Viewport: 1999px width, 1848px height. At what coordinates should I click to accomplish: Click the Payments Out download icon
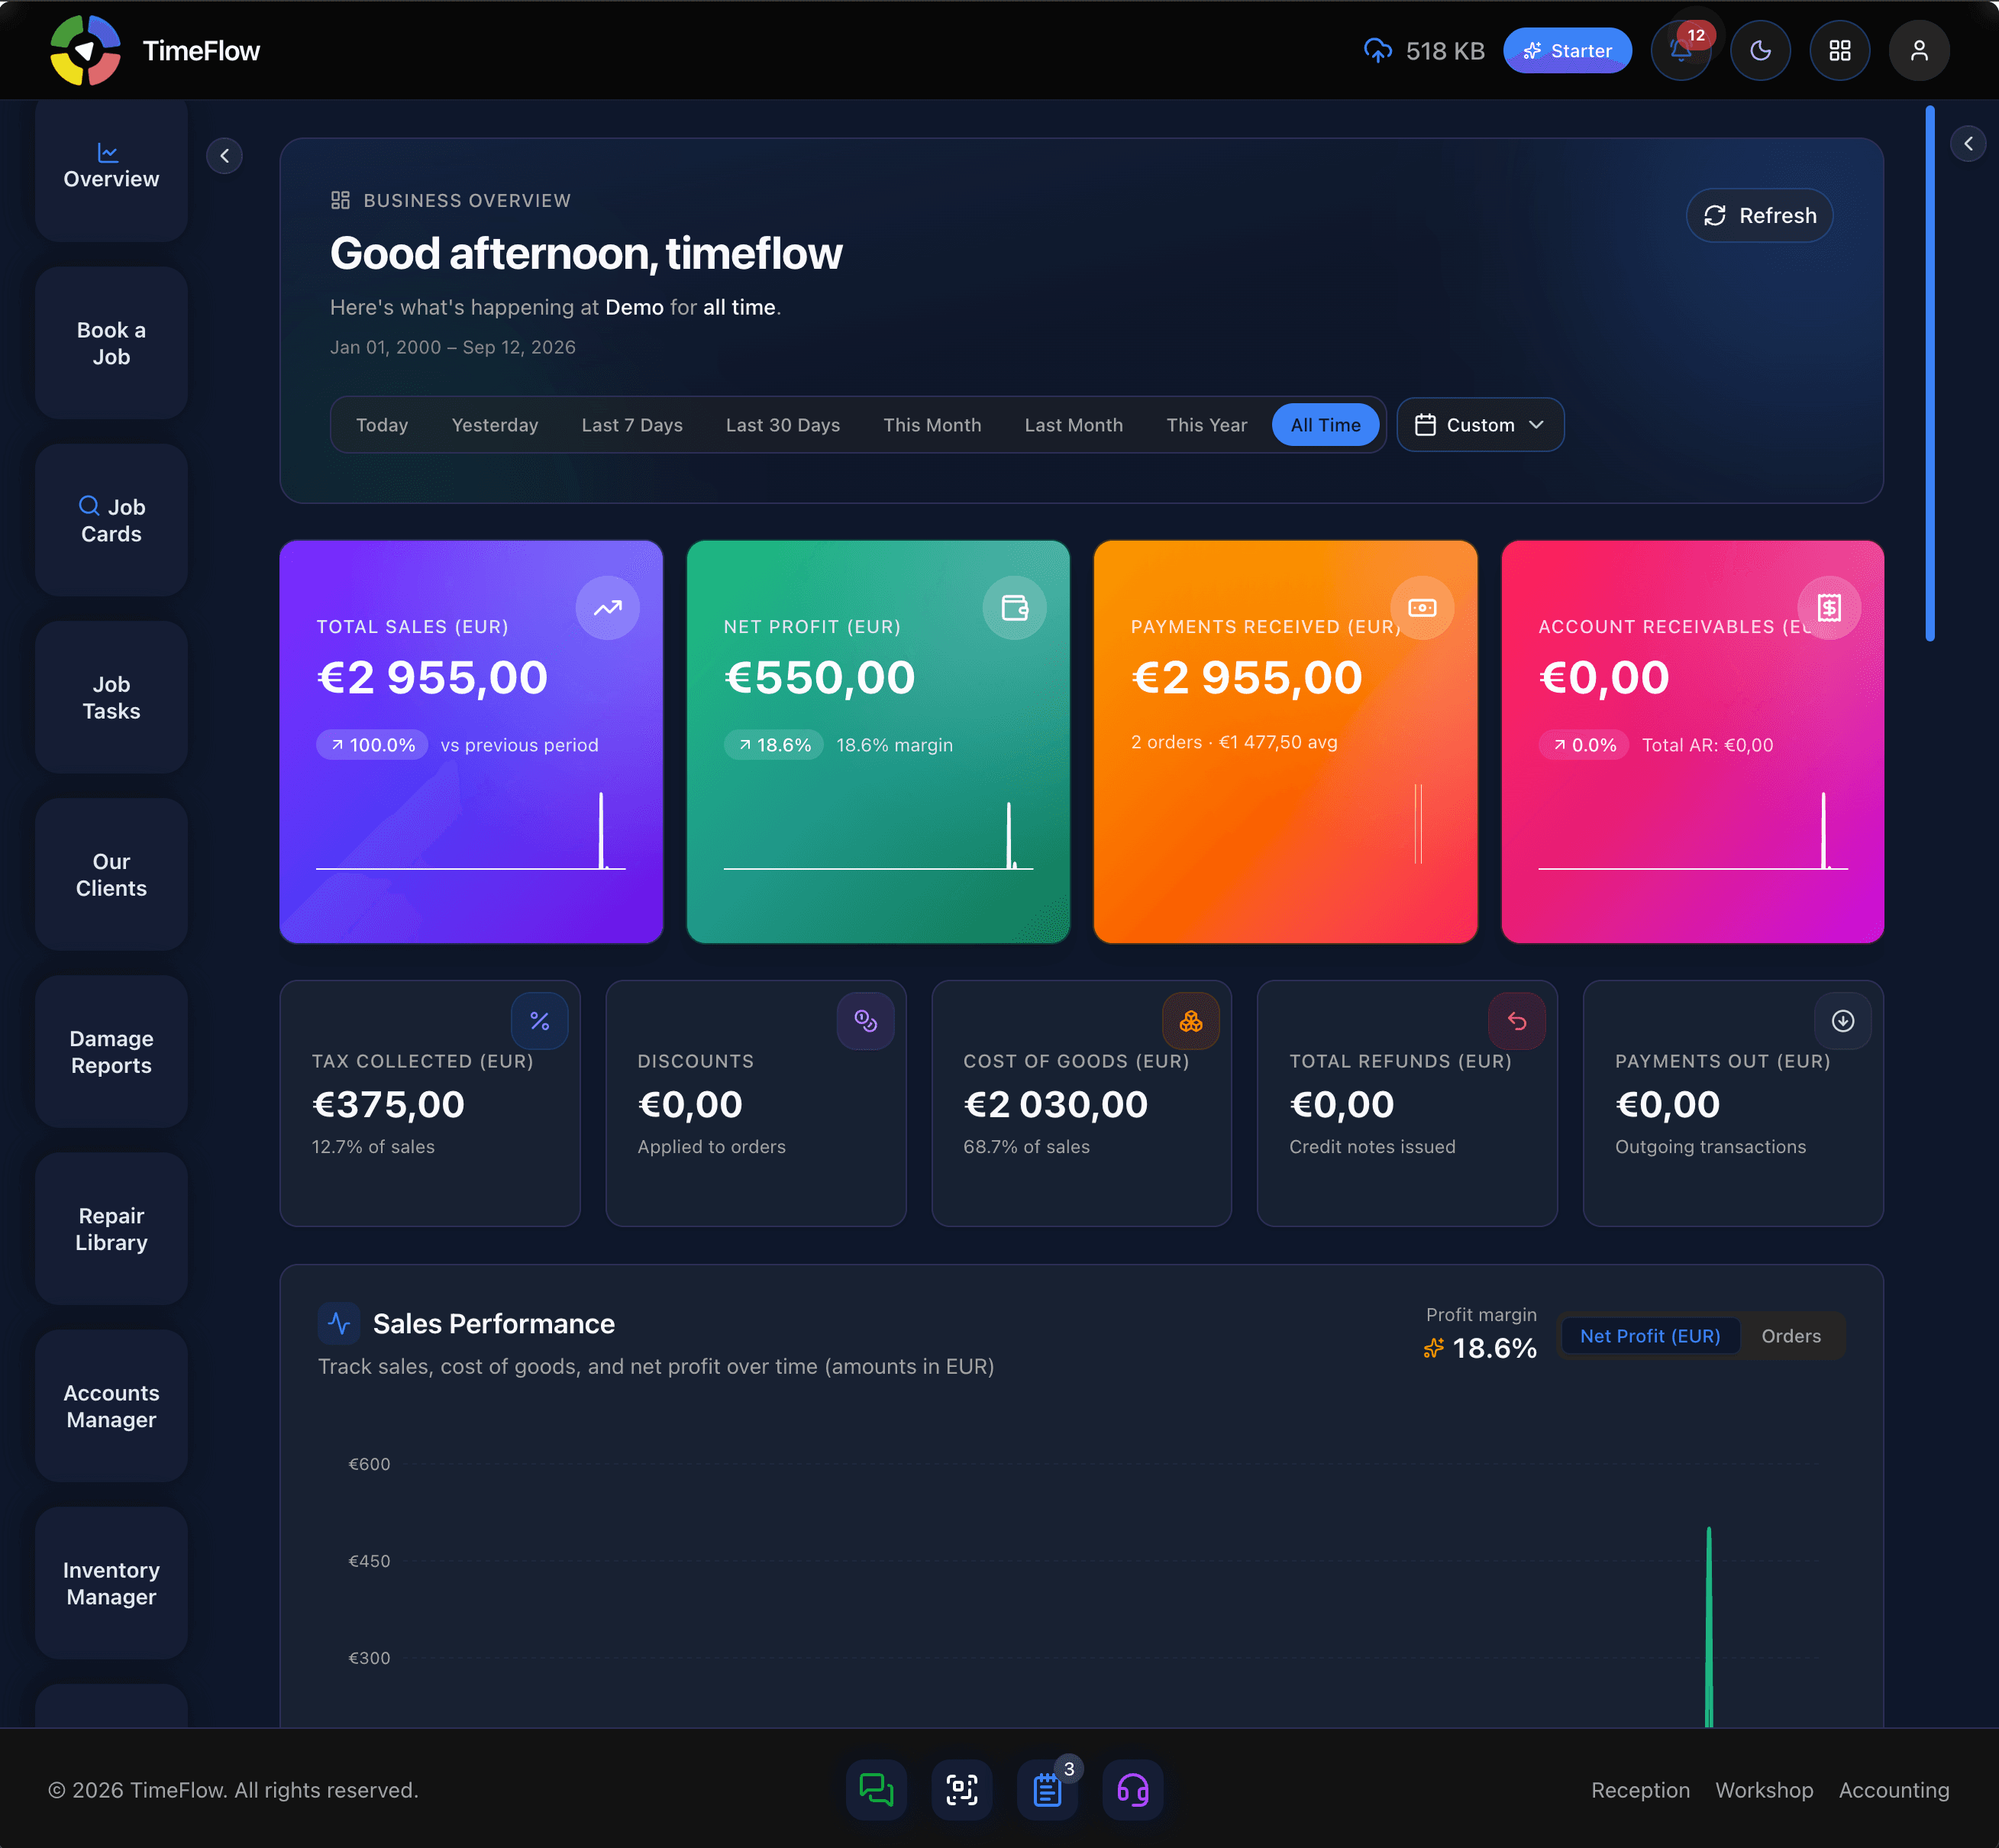(1843, 1021)
